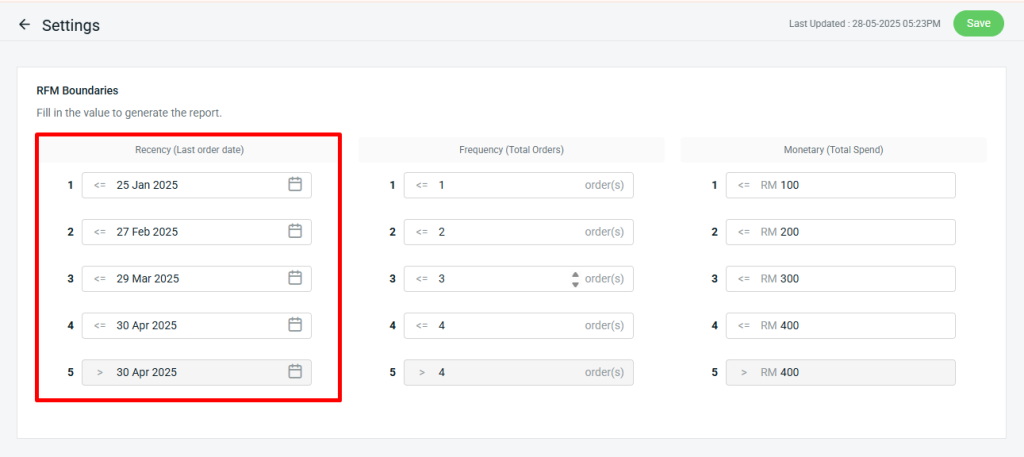Open calendar for 27 Feb 2025 recency

295,232
